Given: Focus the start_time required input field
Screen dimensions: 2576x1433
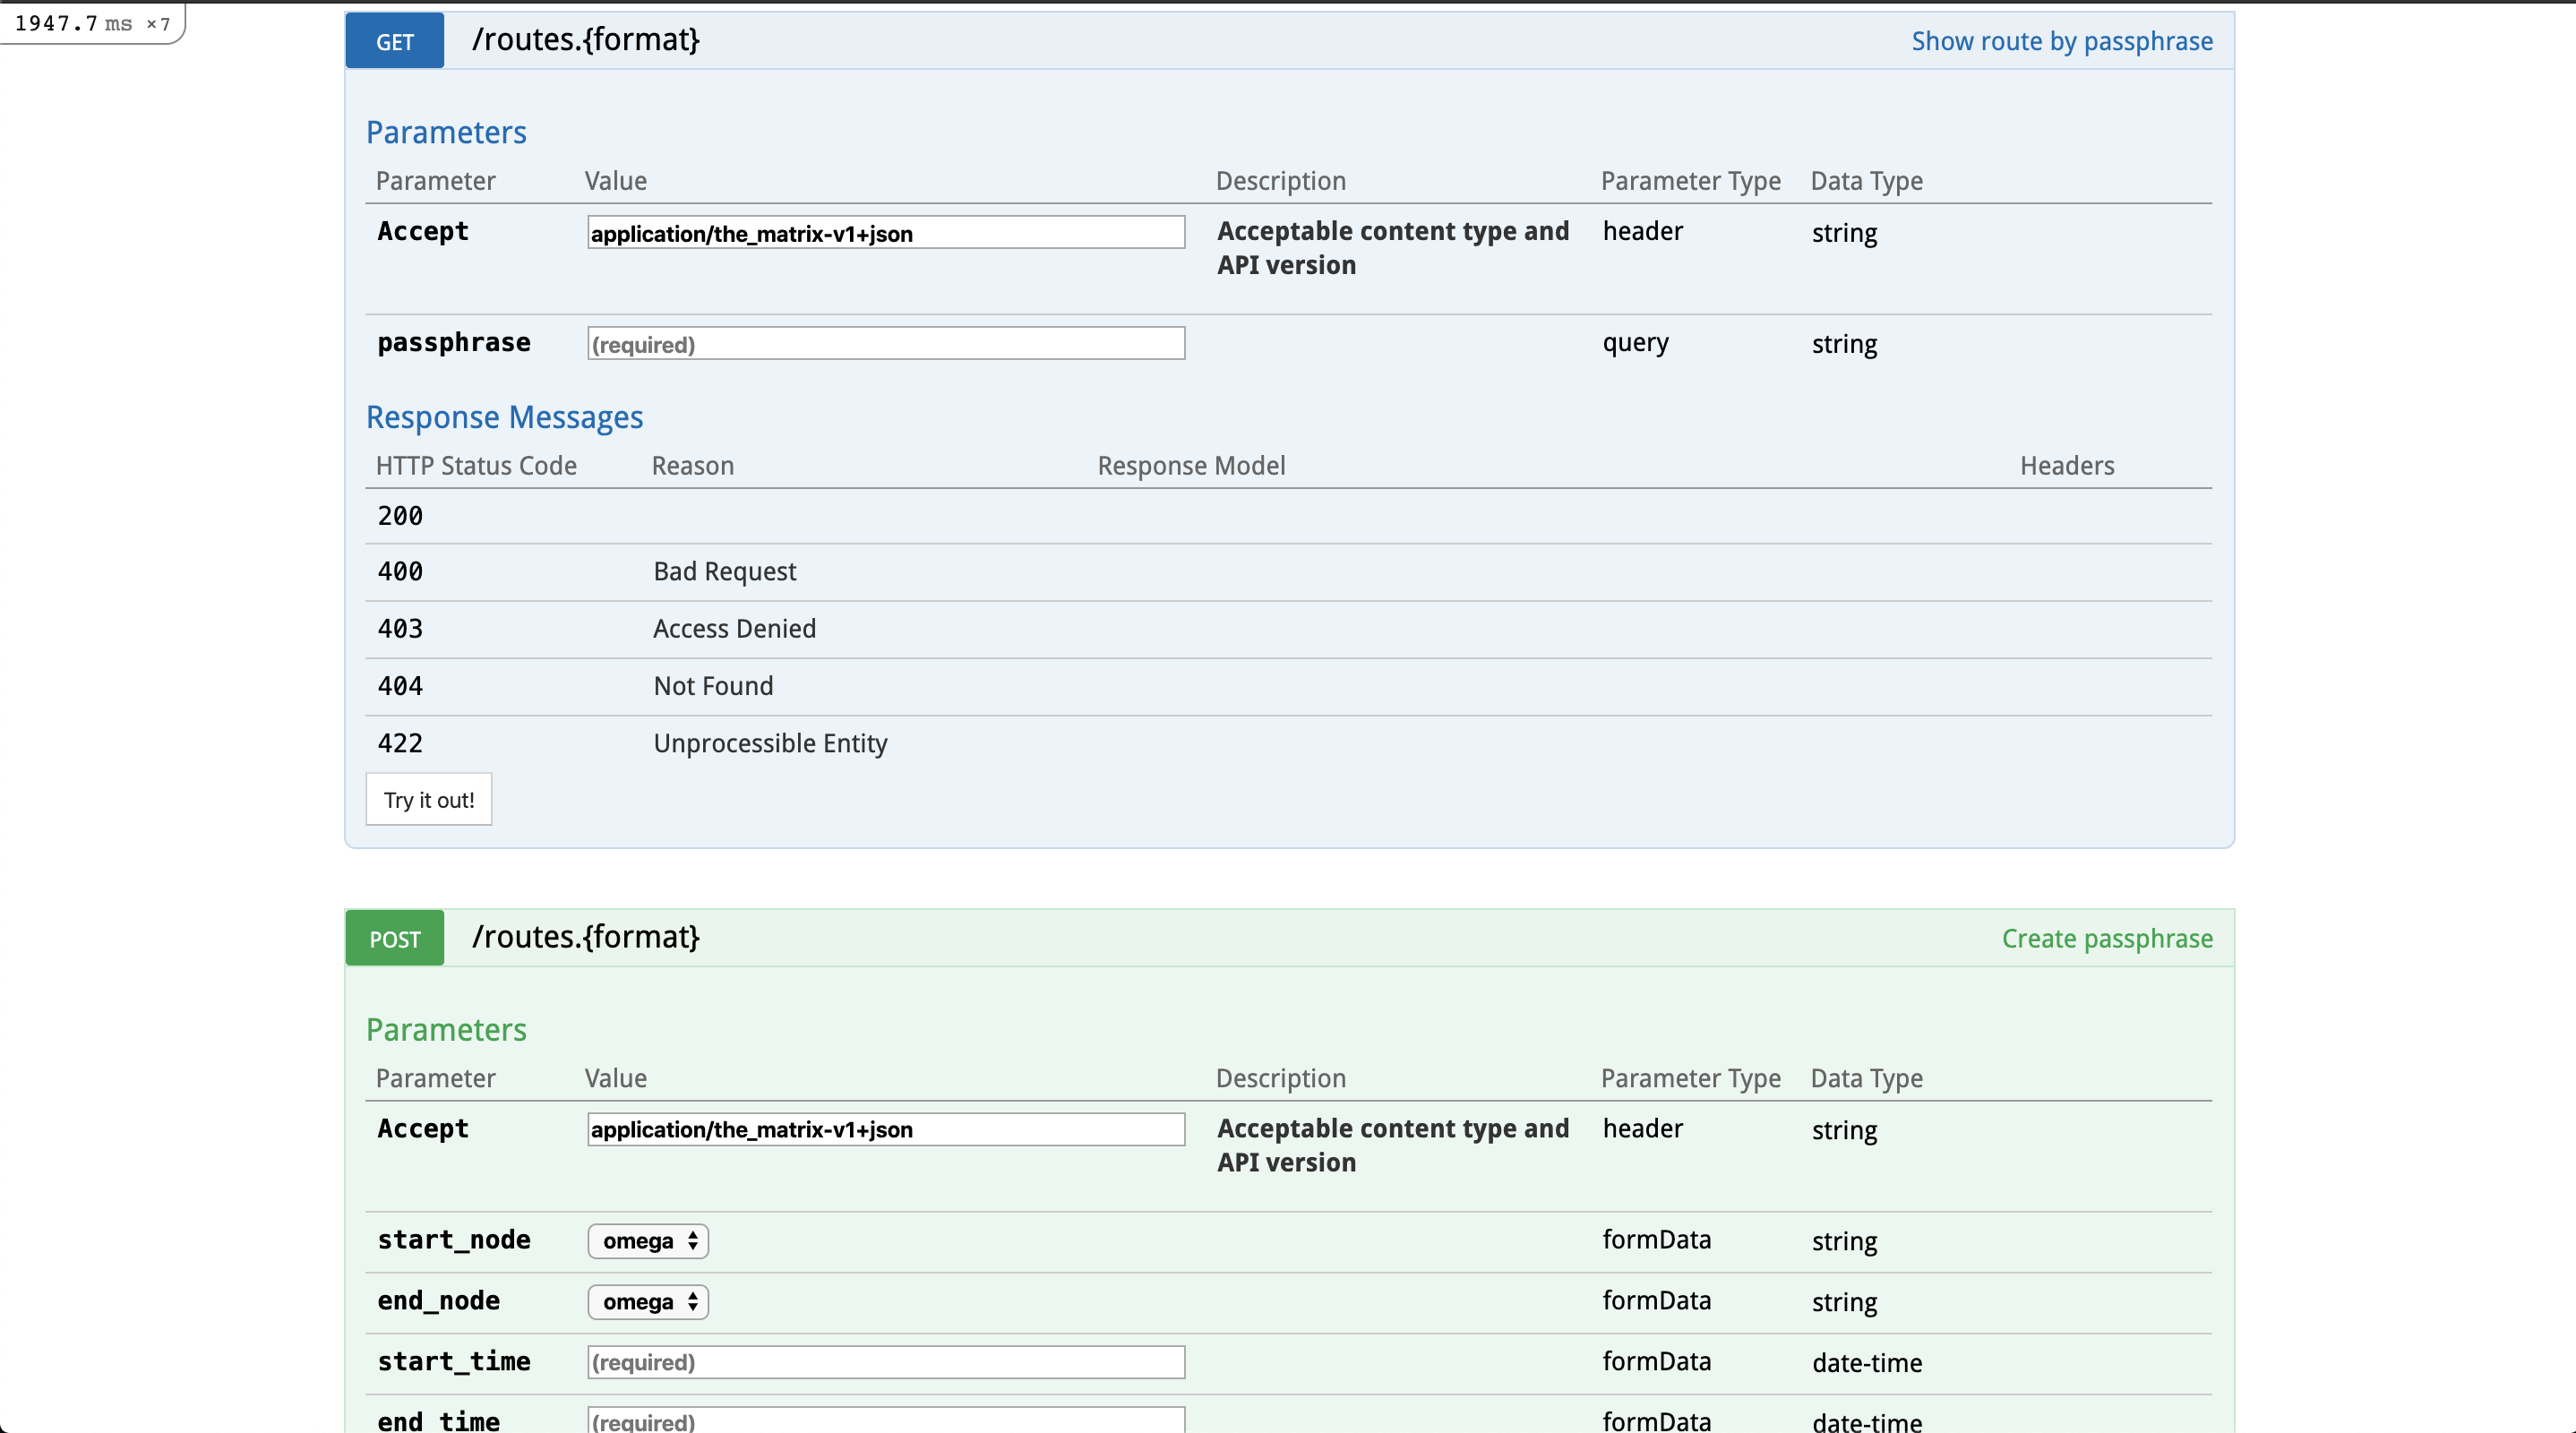Looking at the screenshot, I should pyautogui.click(x=886, y=1362).
